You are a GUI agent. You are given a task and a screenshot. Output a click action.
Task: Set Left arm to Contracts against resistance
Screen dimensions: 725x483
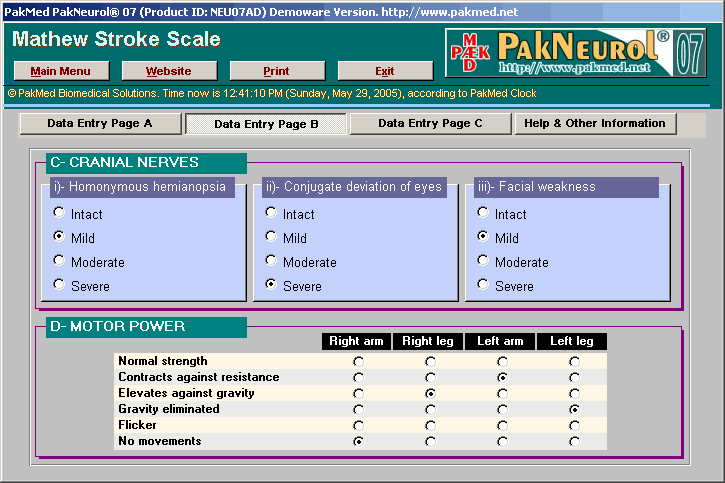(x=503, y=378)
